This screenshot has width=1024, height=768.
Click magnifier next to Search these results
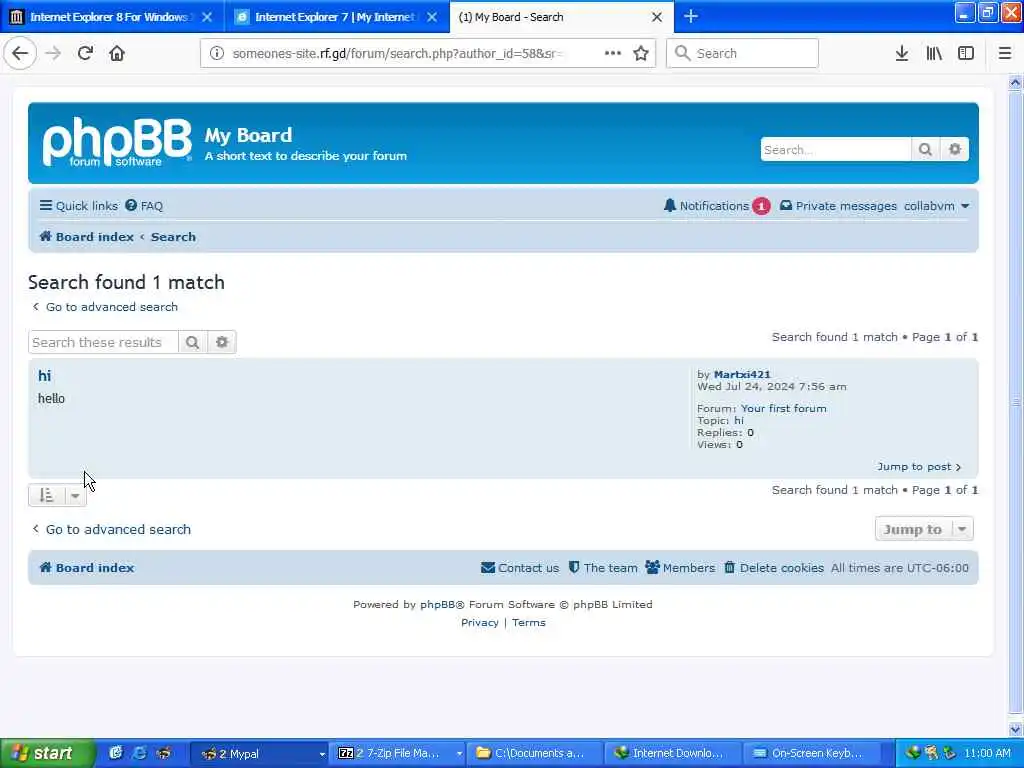click(192, 342)
